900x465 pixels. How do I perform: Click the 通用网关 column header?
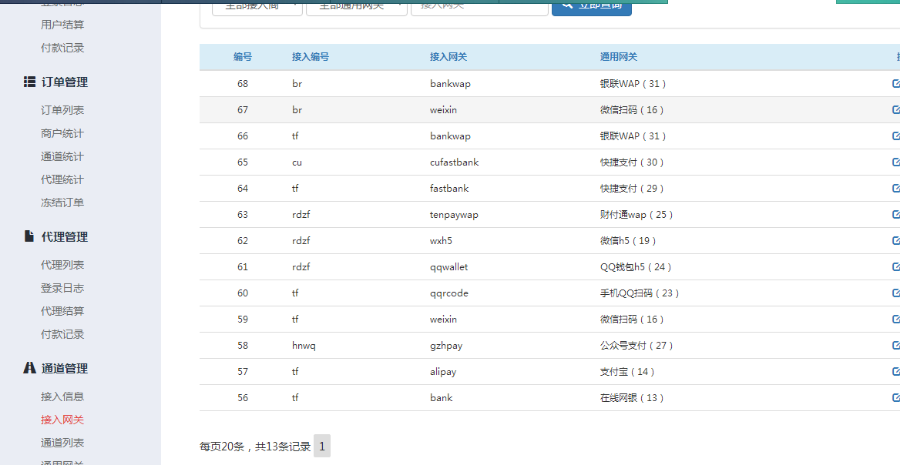[x=619, y=57]
